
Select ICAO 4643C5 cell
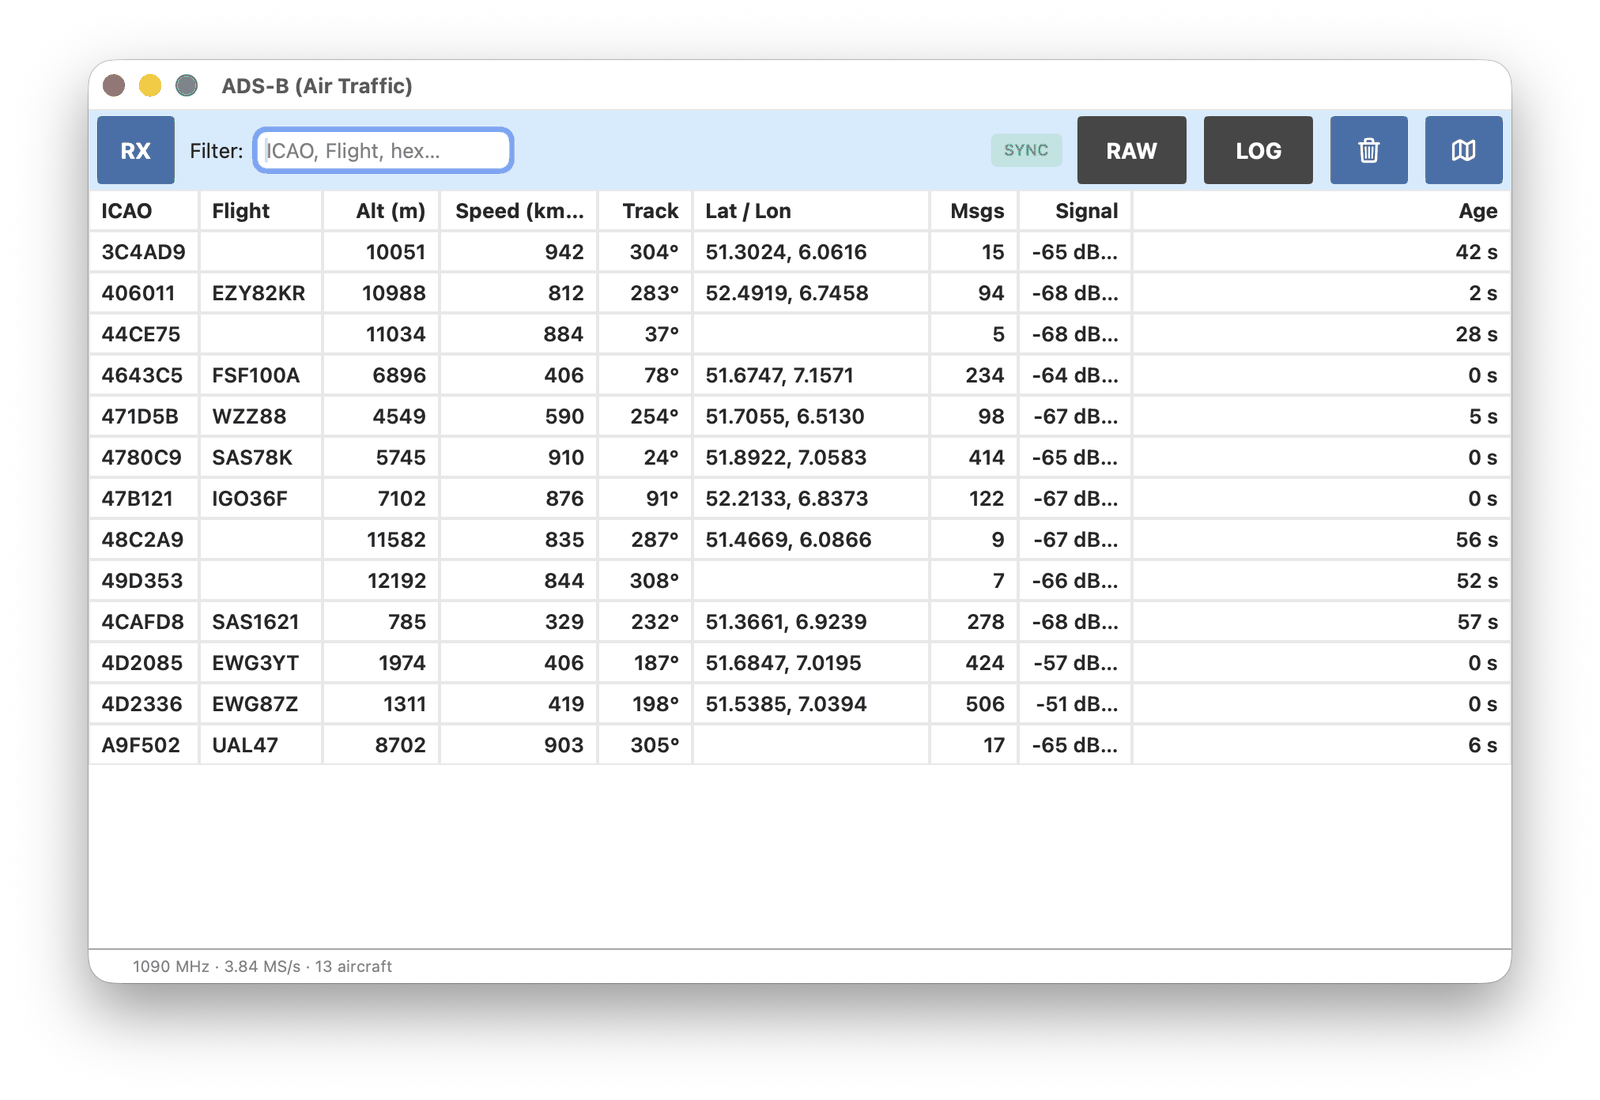[x=144, y=375]
